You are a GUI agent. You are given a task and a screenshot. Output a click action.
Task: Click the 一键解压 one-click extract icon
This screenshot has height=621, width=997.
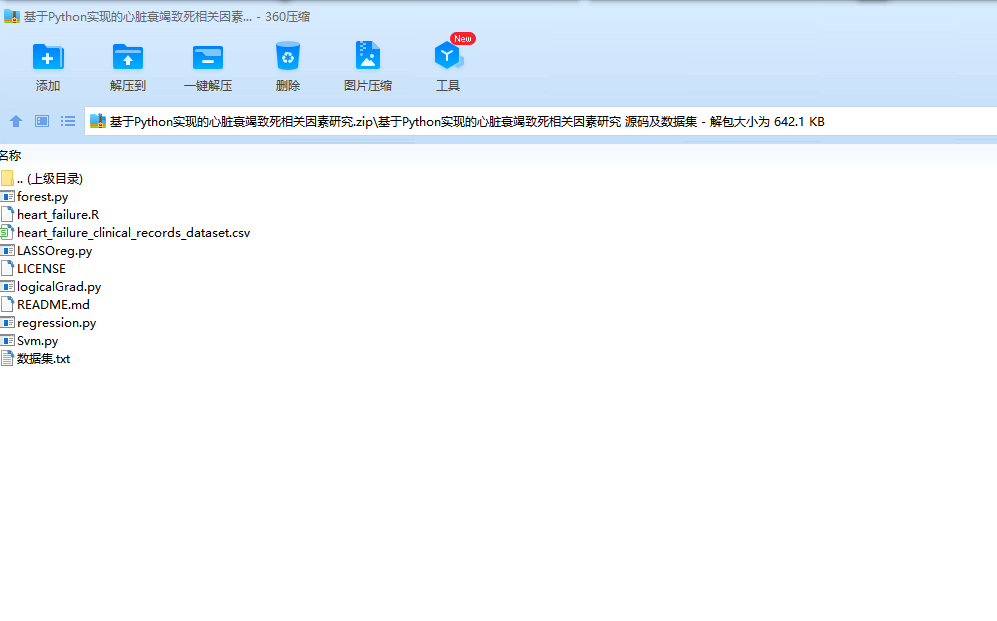point(208,57)
